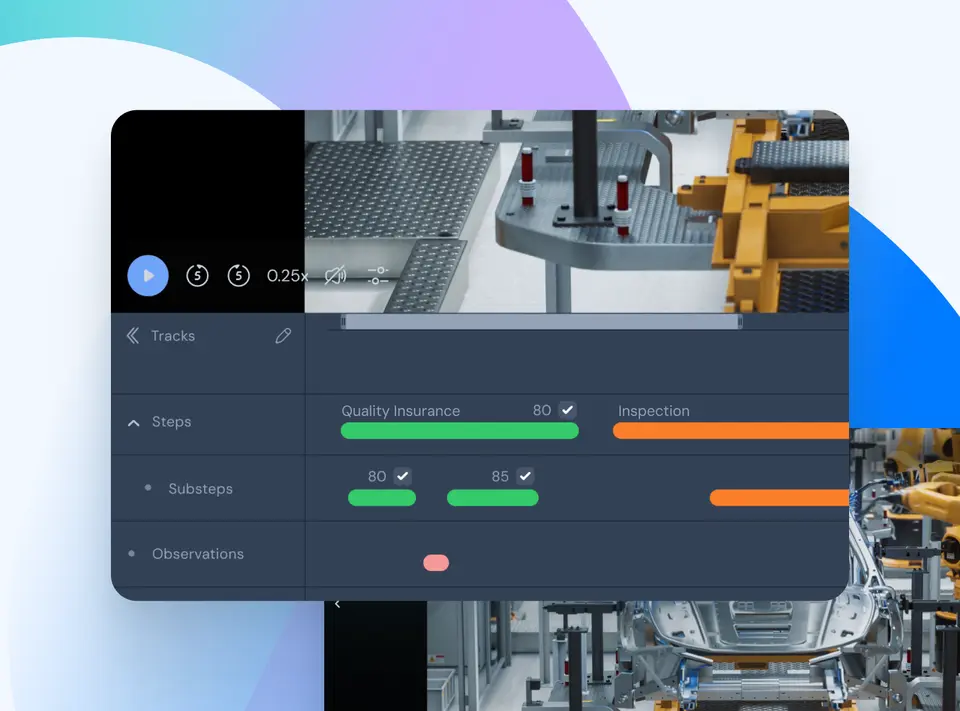The width and height of the screenshot is (960, 711).
Task: Click the right handle of timeline range
Action: 740,322
